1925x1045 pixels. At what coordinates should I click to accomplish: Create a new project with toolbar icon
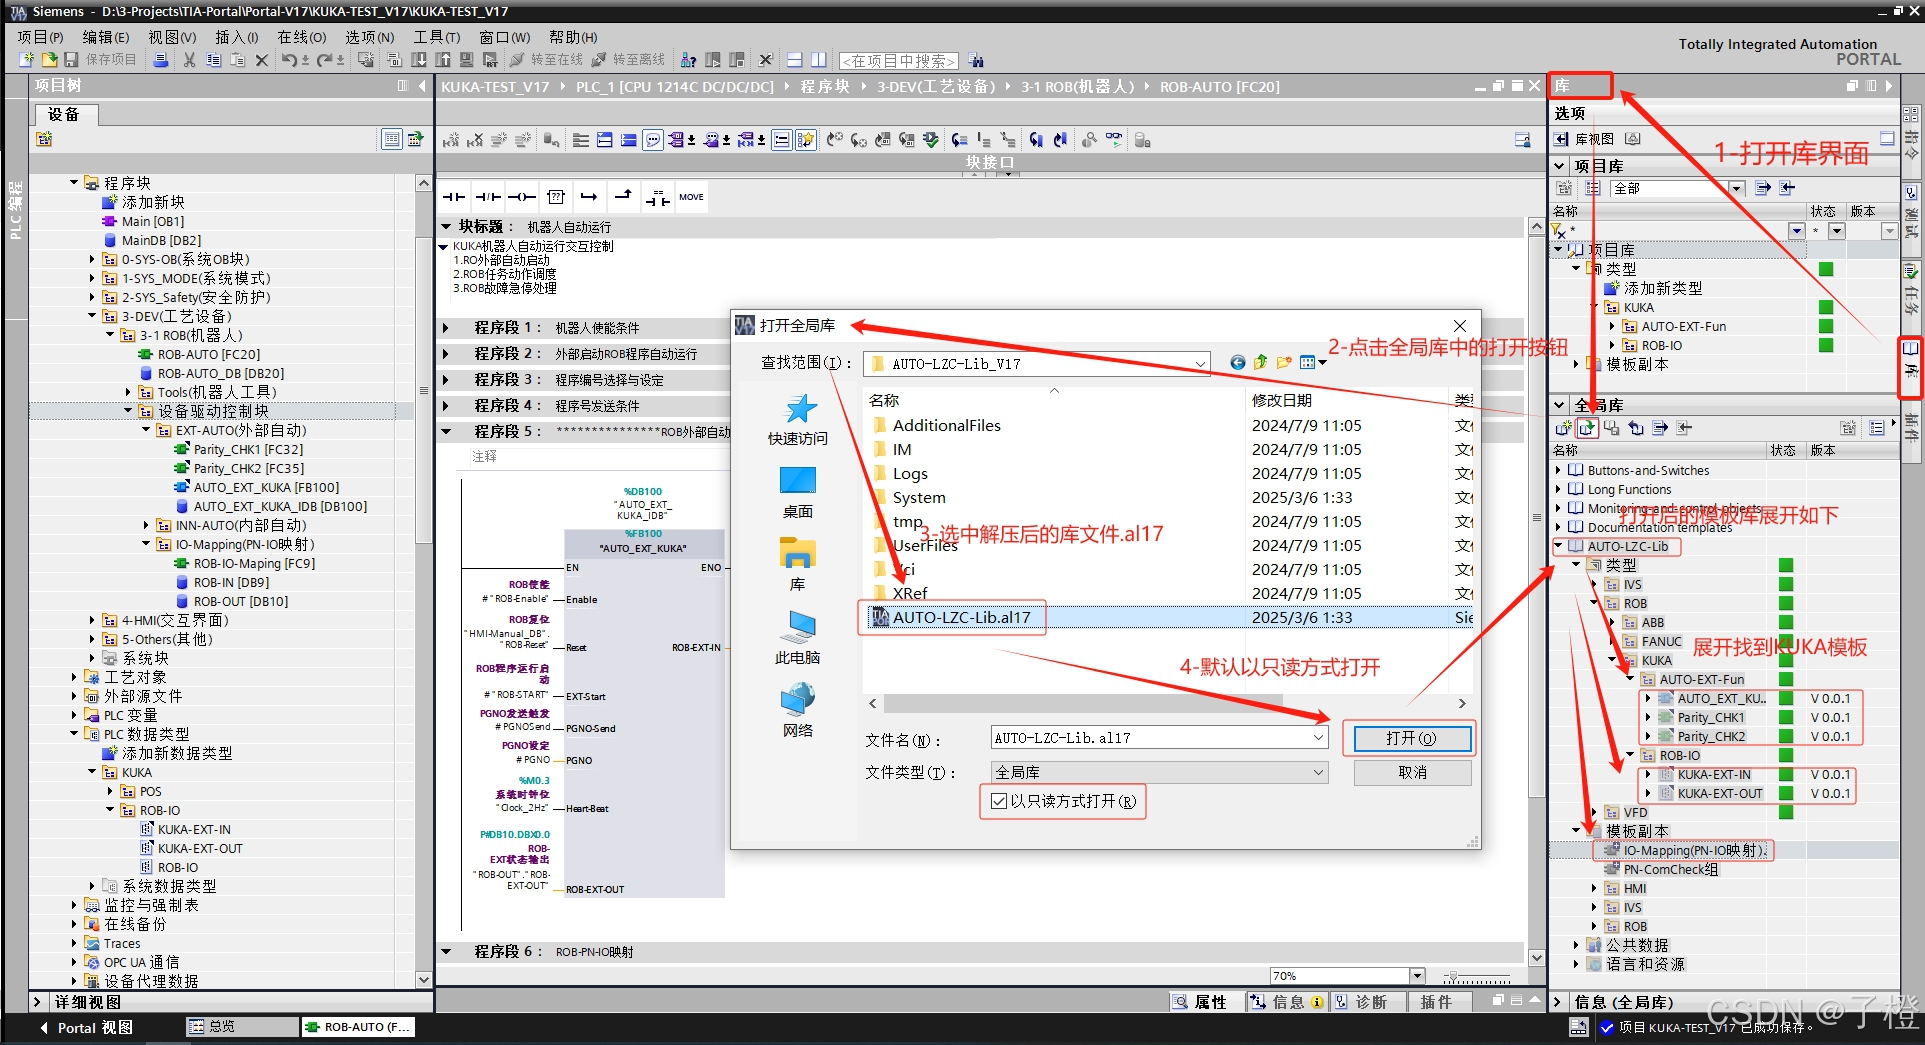tap(27, 60)
